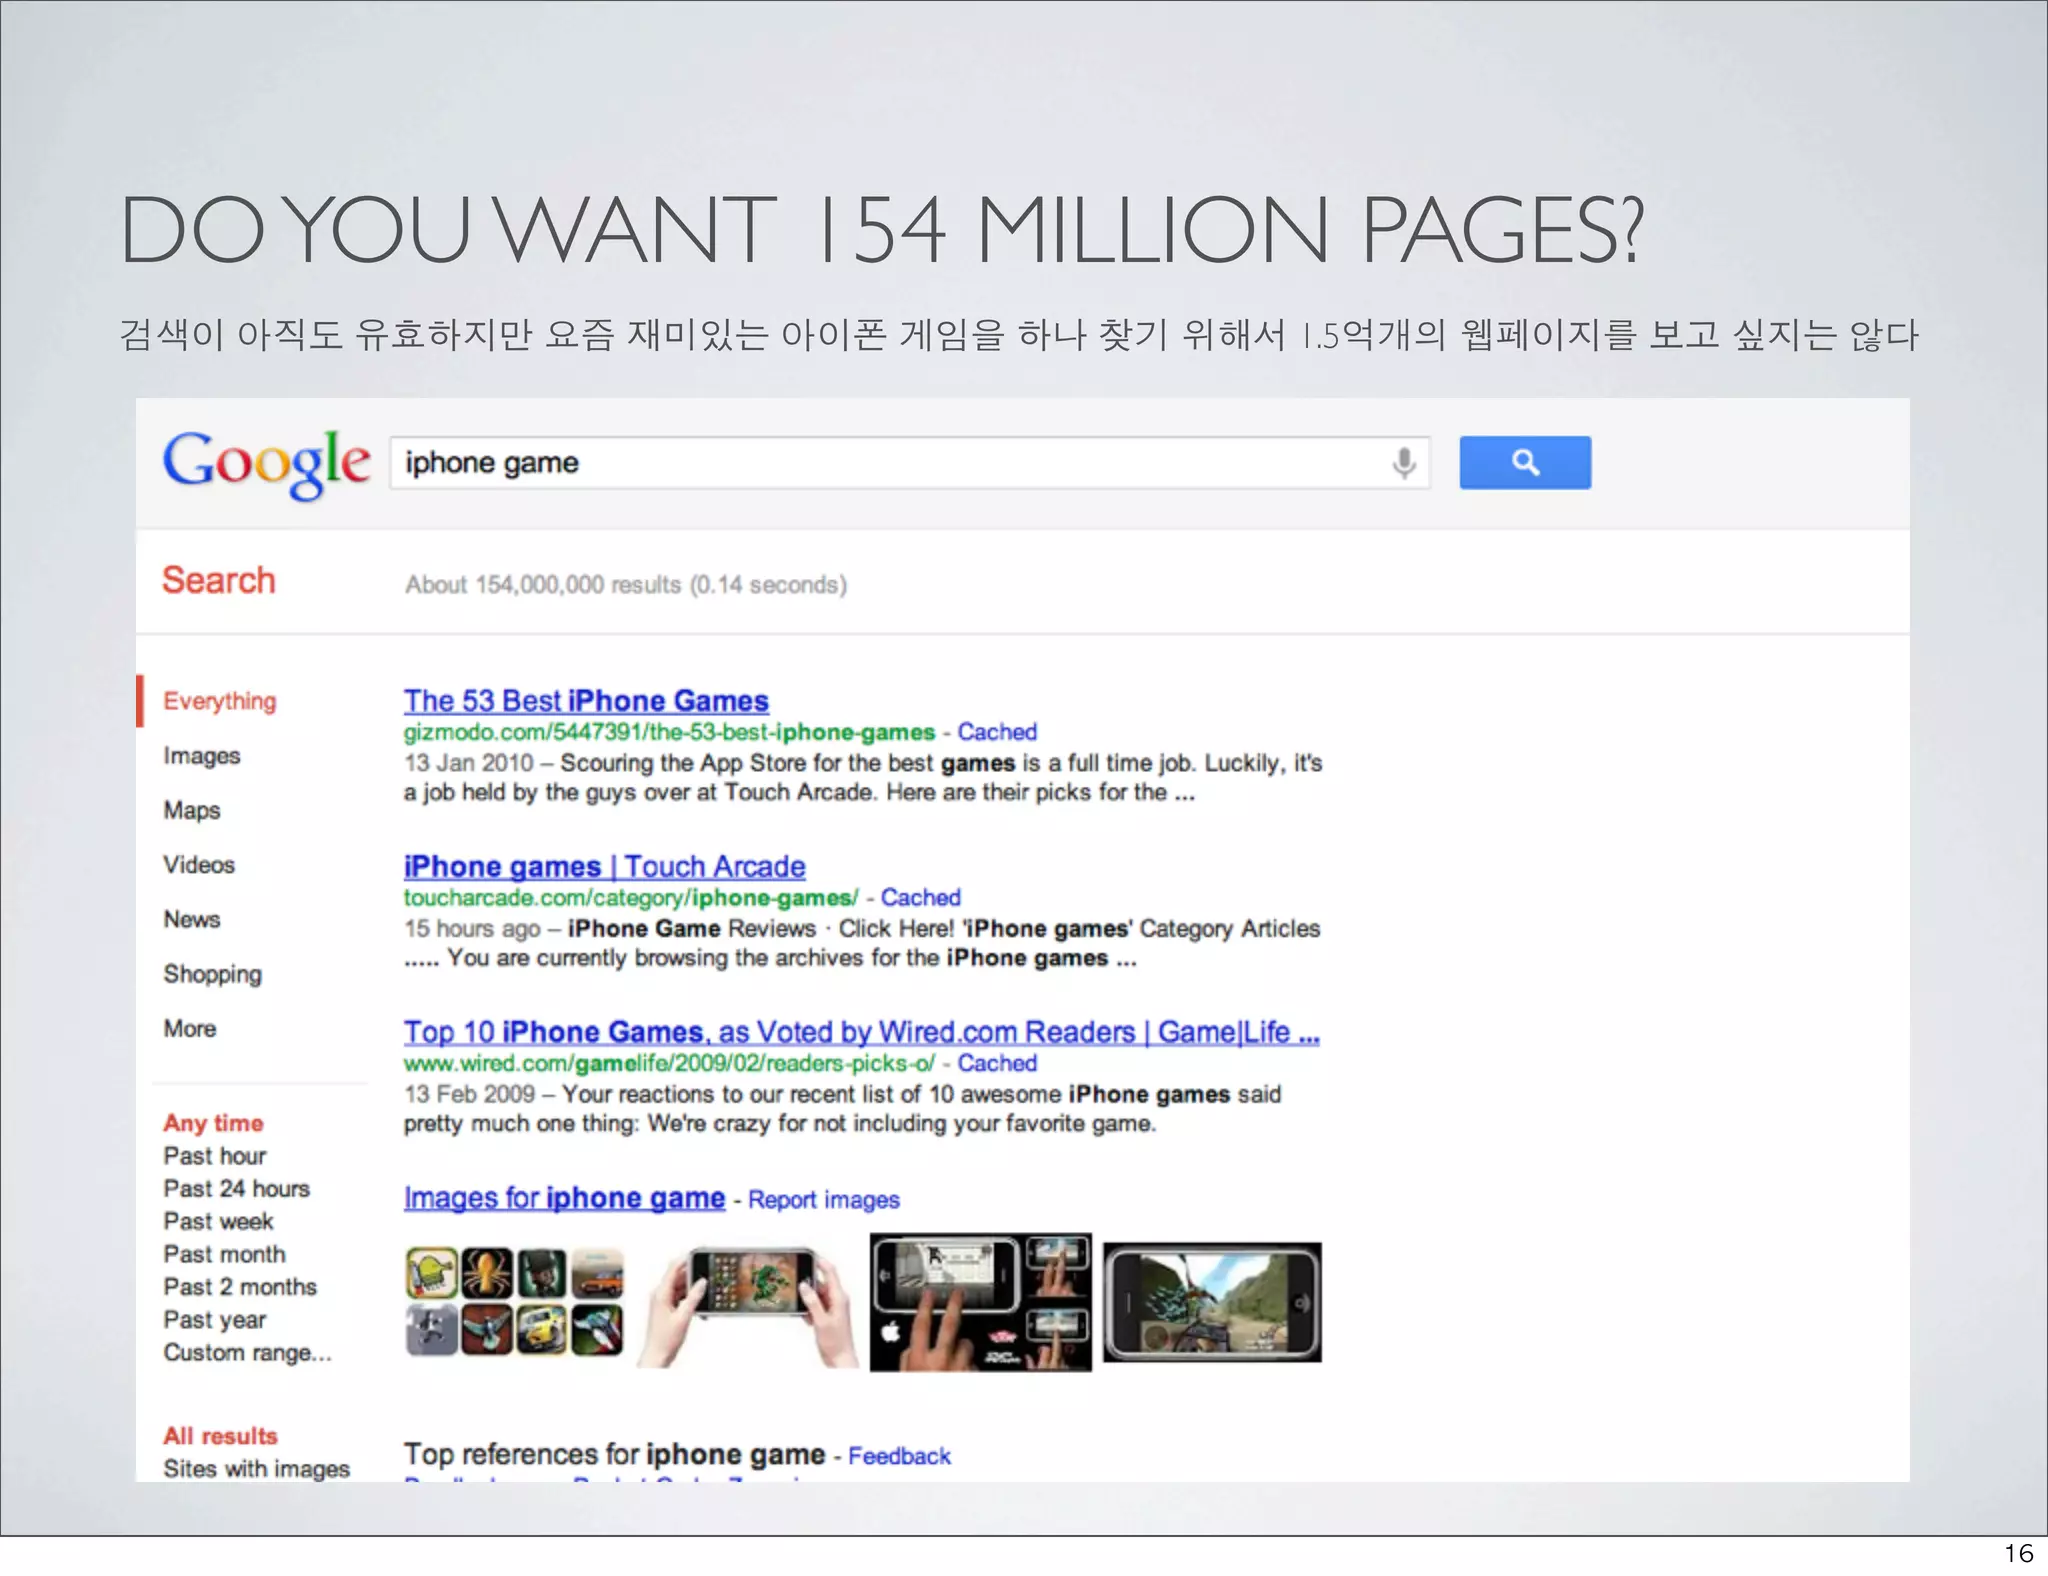The height and width of the screenshot is (1576, 2048).
Task: Select the Everything search filter
Action: 220,701
